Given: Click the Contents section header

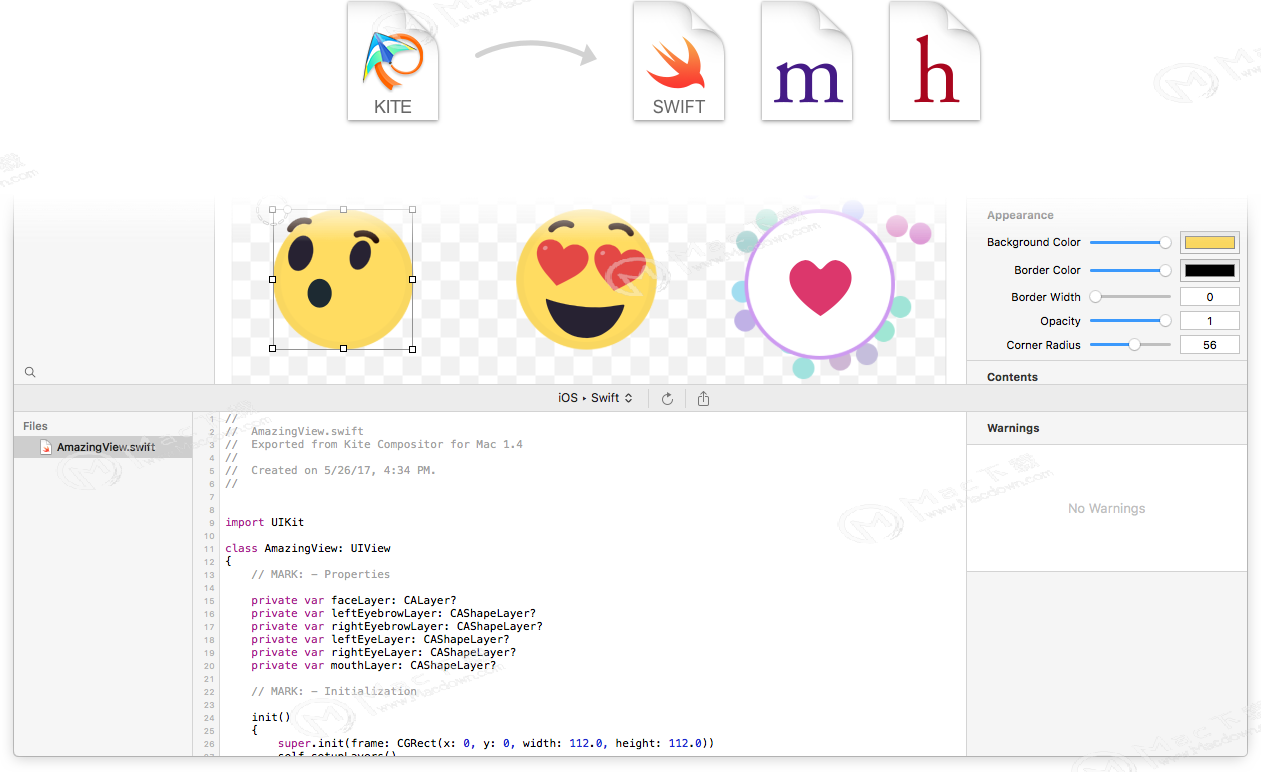Looking at the screenshot, I should 1012,377.
